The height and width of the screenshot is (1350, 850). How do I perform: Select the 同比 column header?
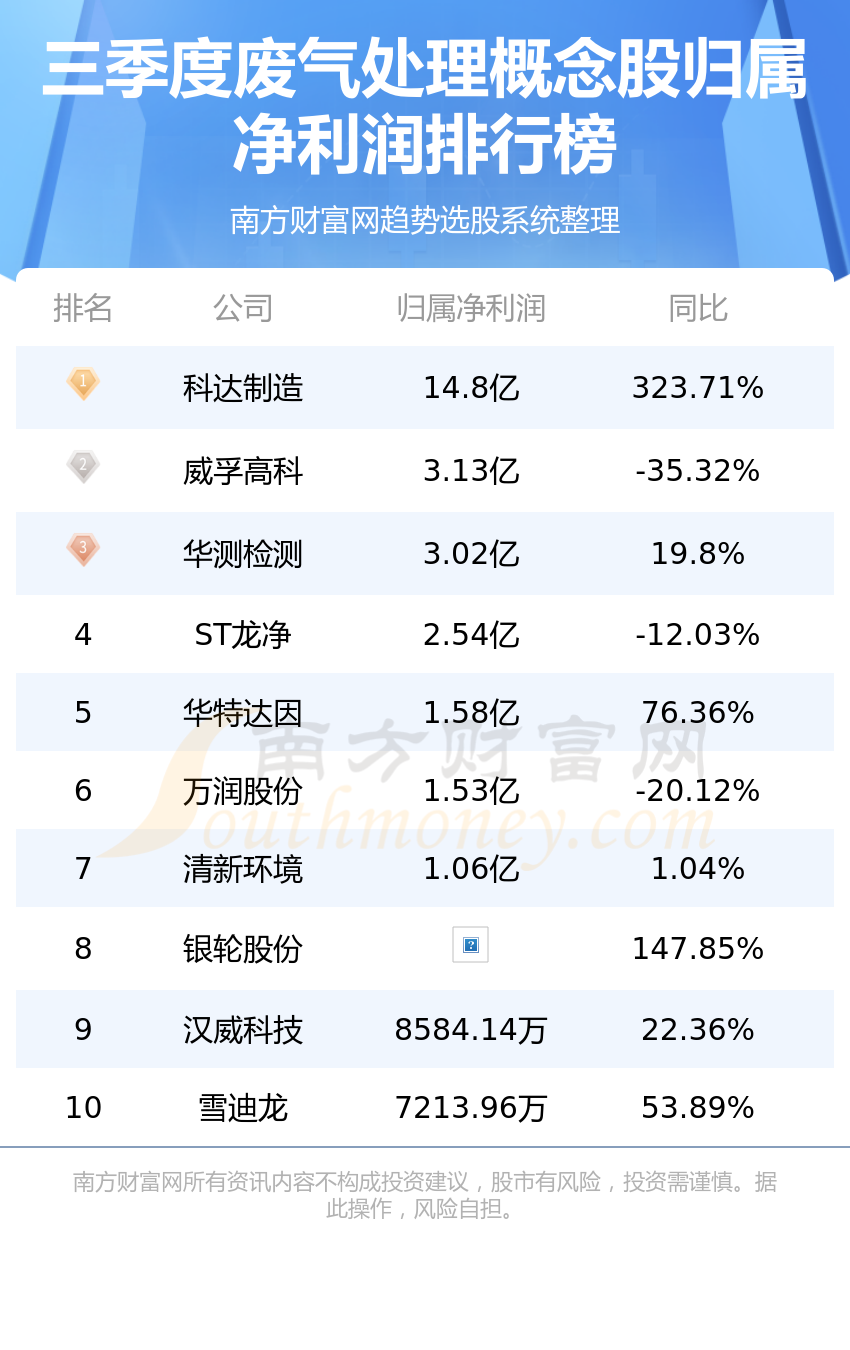(698, 308)
